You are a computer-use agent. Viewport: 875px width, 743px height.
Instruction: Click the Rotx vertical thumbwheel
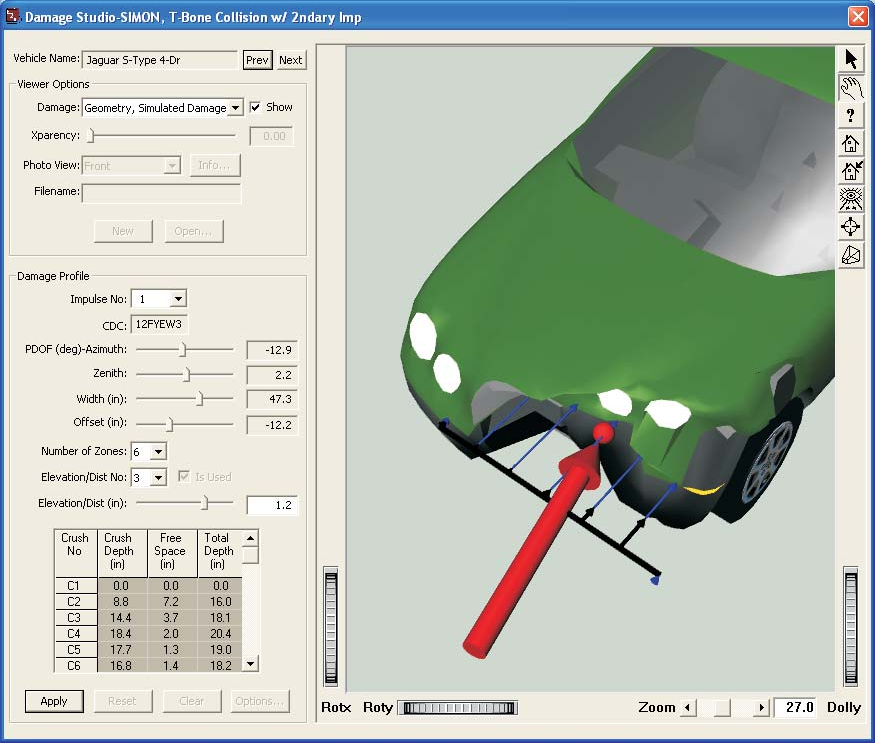[331, 626]
